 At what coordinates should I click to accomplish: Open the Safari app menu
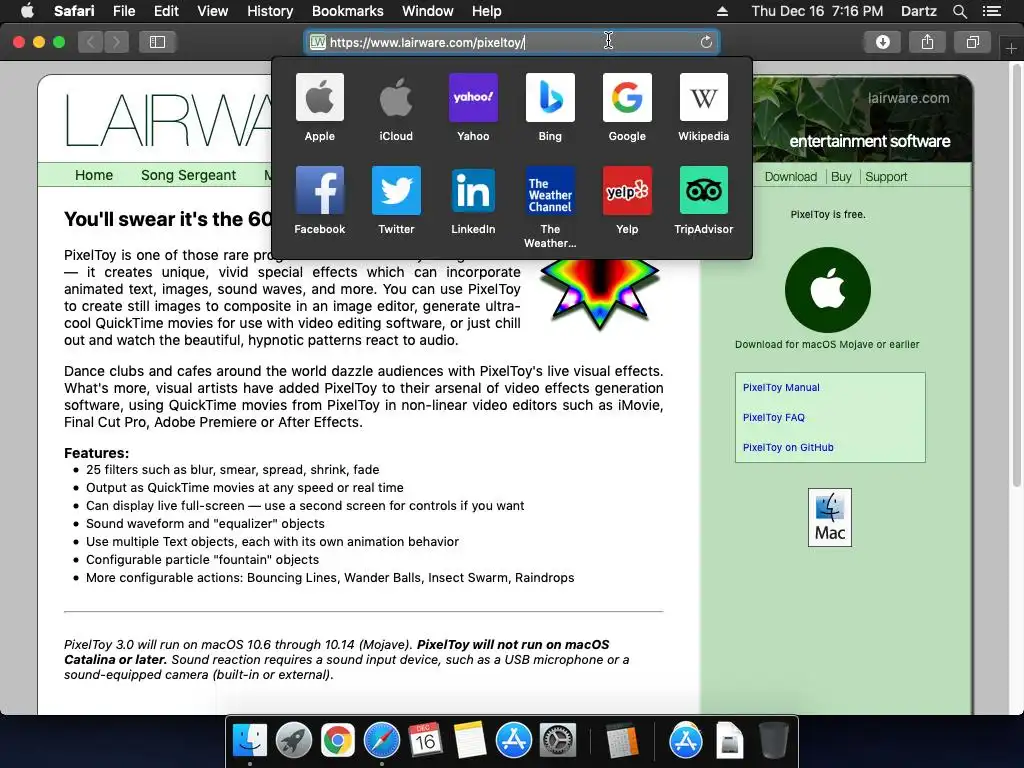[x=74, y=11]
